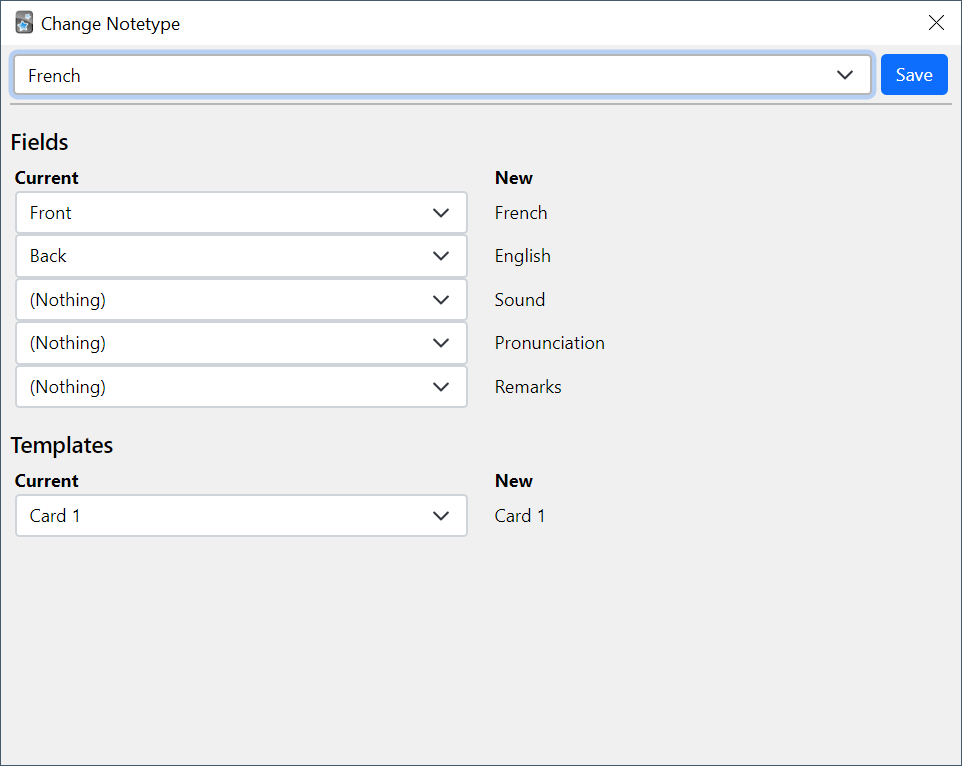The image size is (962, 766).
Task: Click the chevron beside the Sound field row
Action: pos(440,299)
